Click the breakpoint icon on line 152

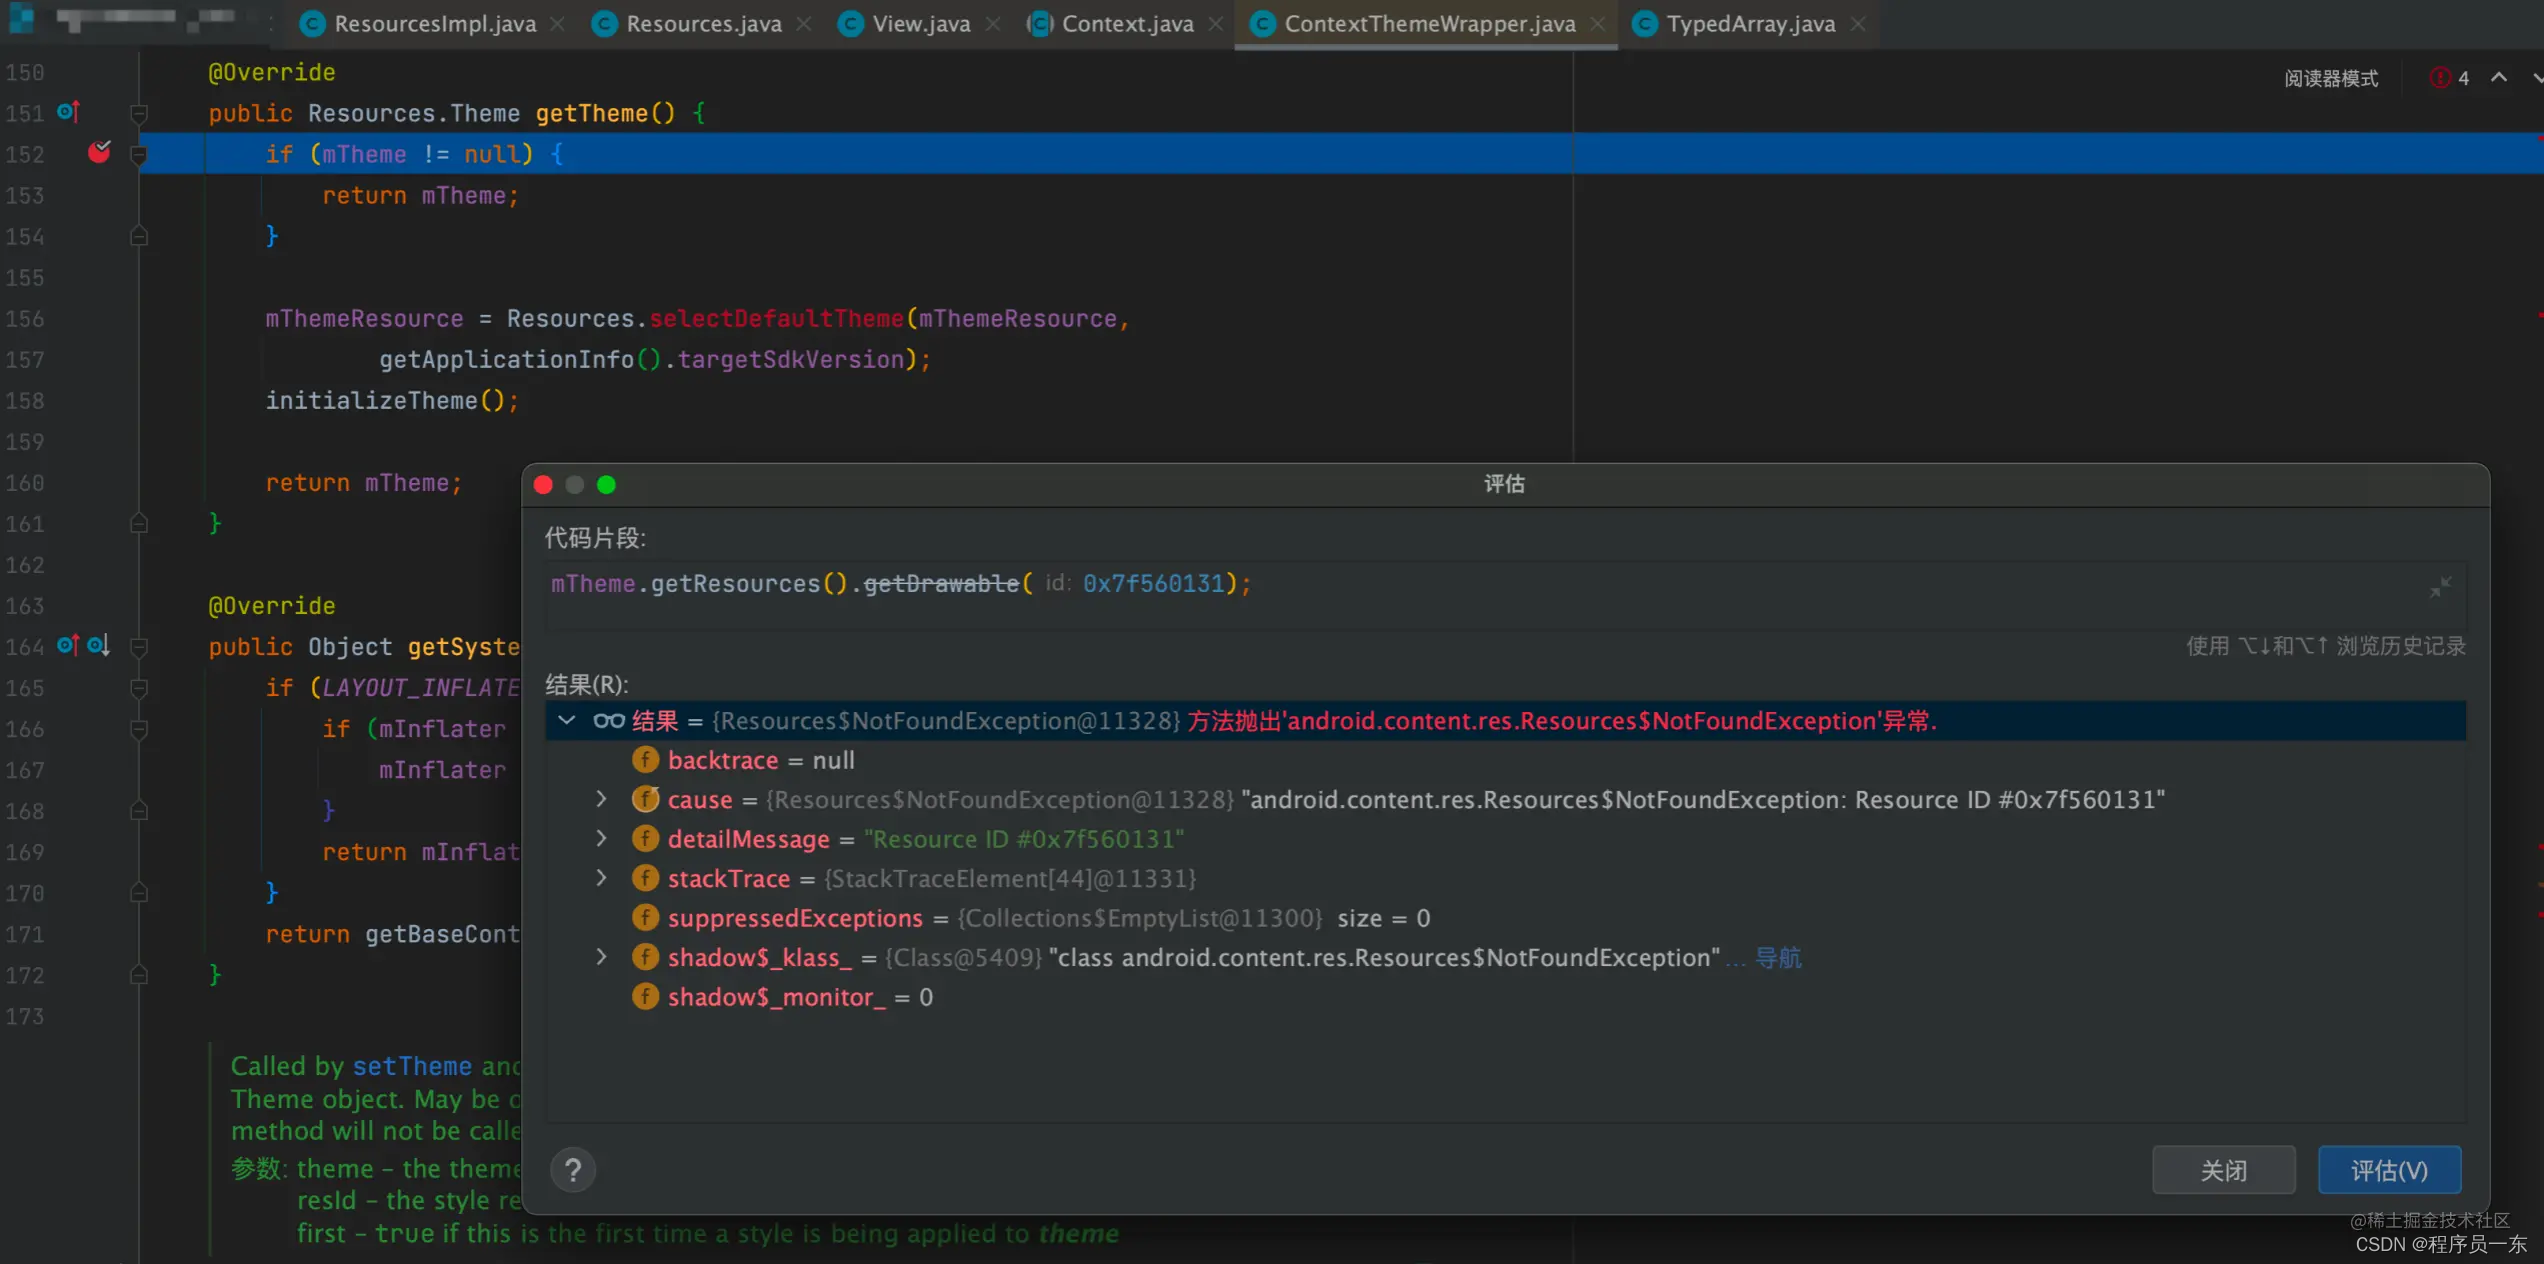tap(99, 152)
